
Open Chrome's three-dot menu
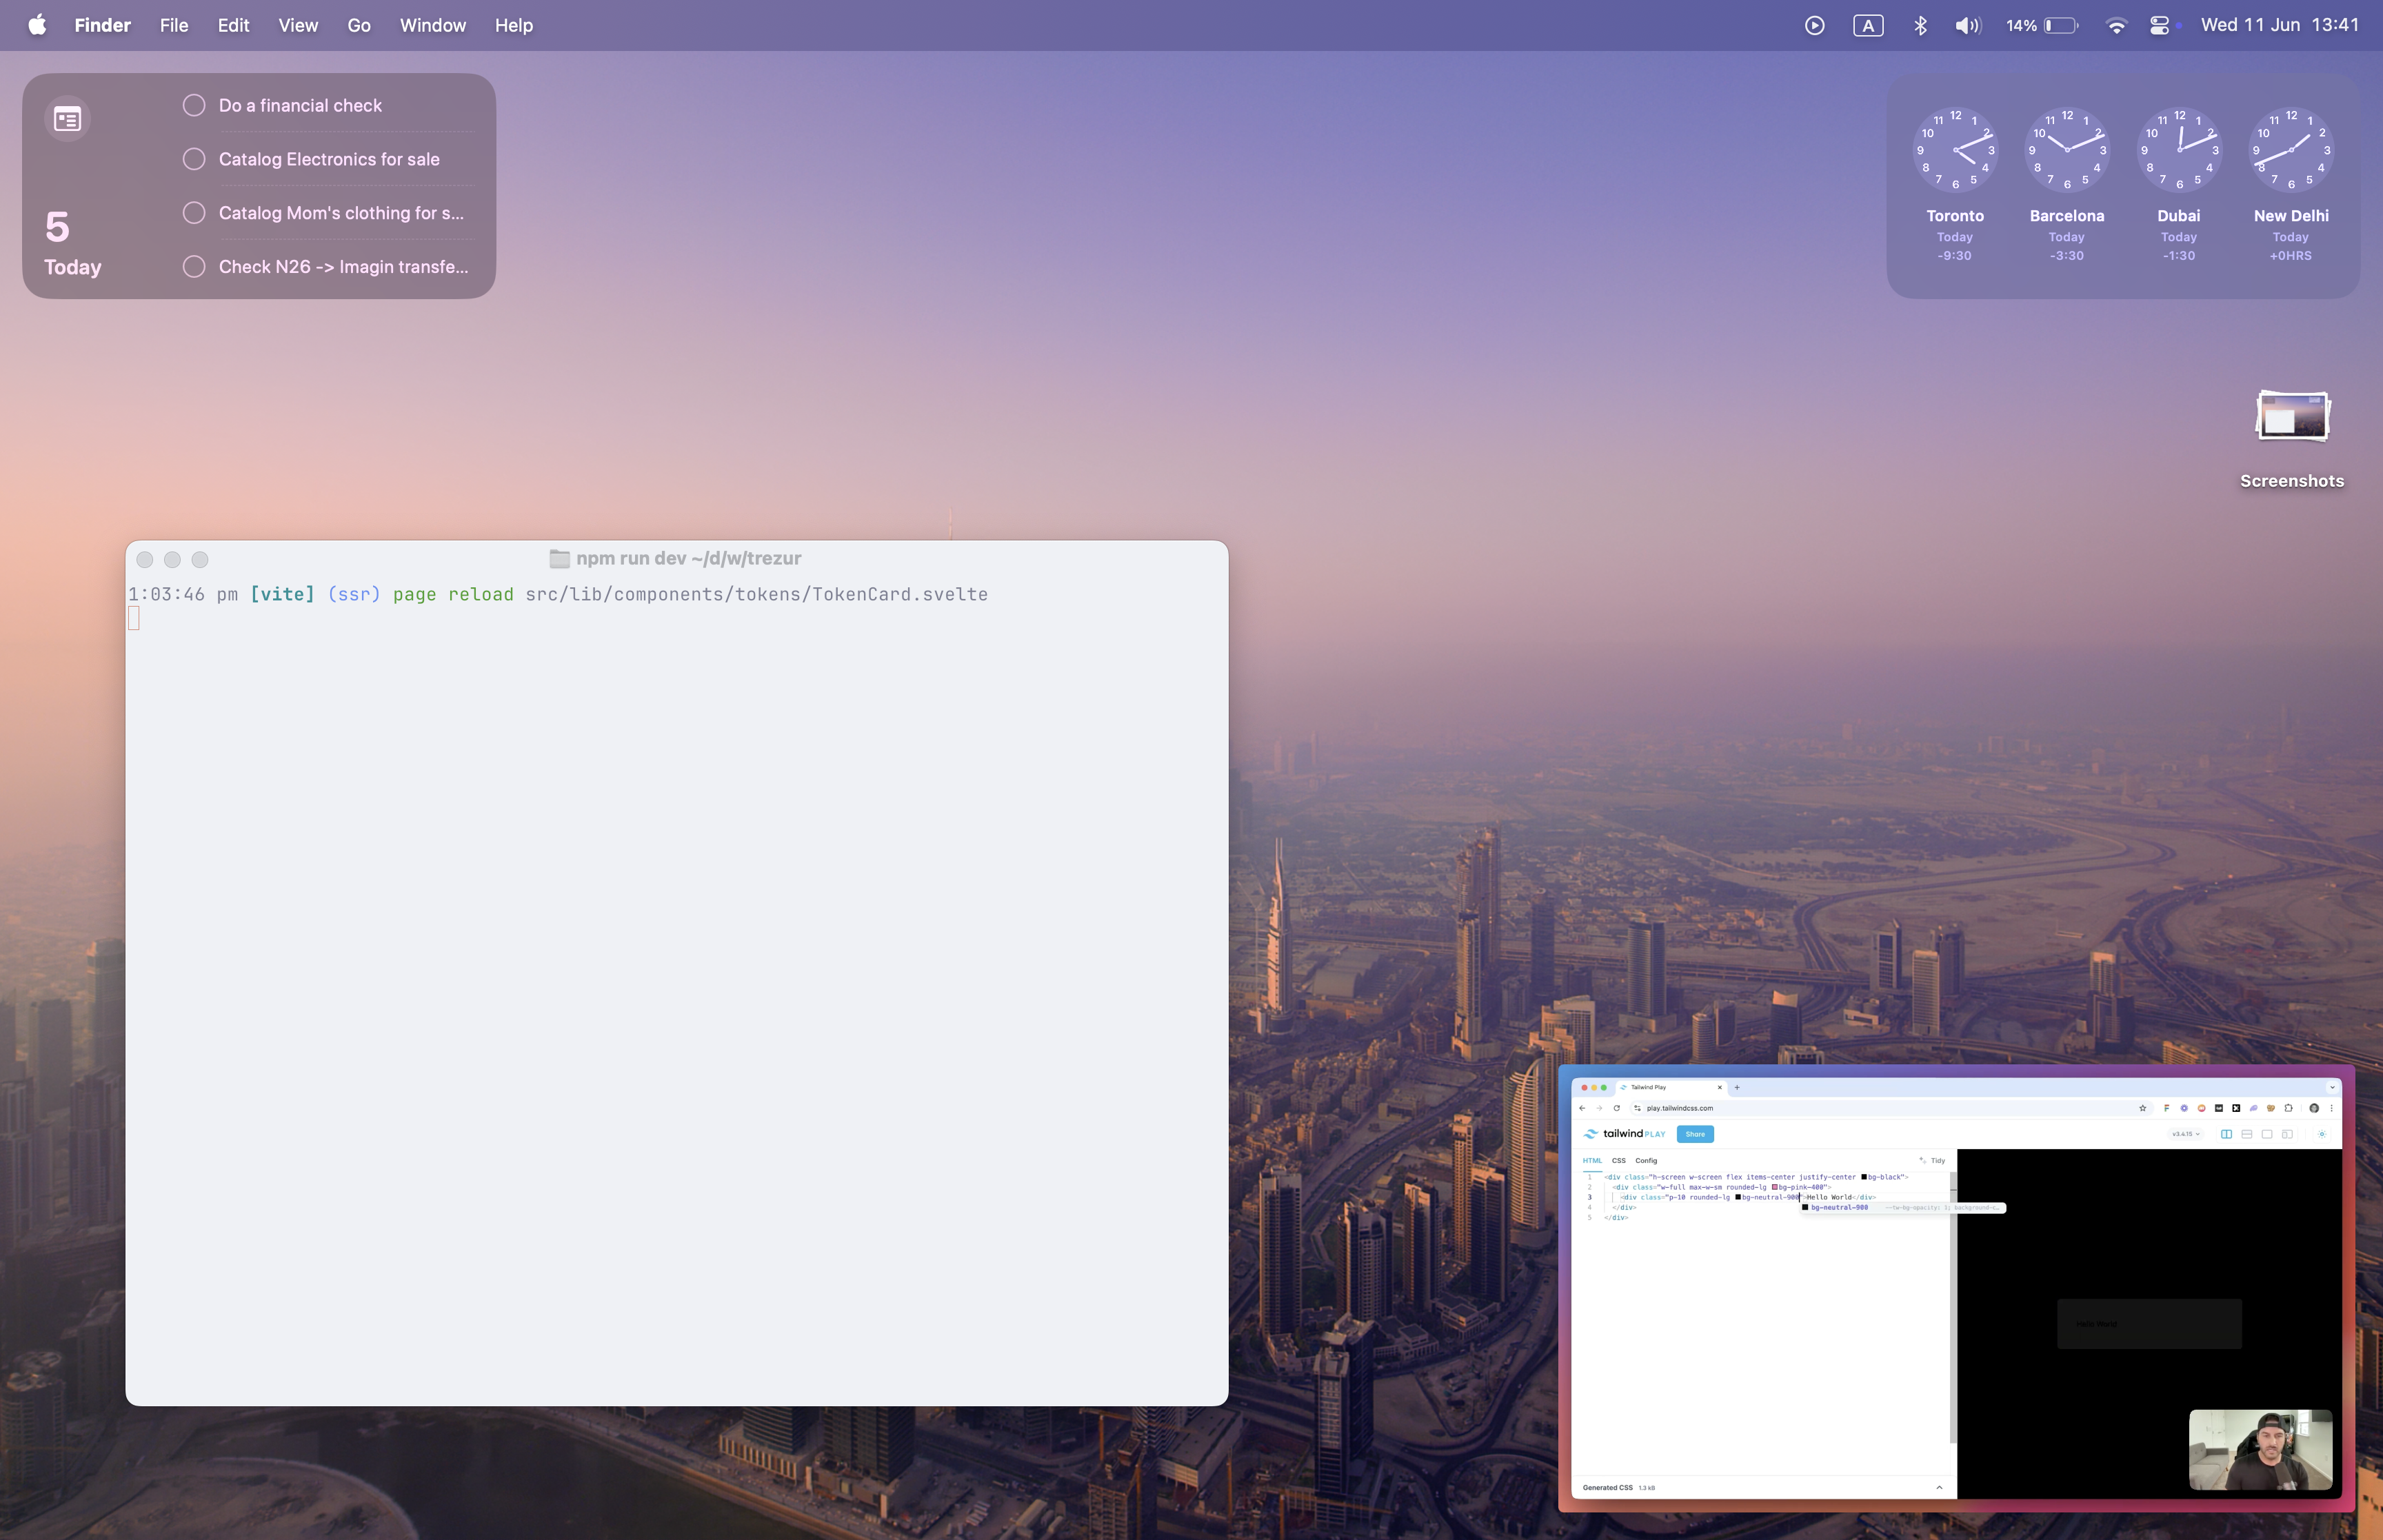2332,1108
